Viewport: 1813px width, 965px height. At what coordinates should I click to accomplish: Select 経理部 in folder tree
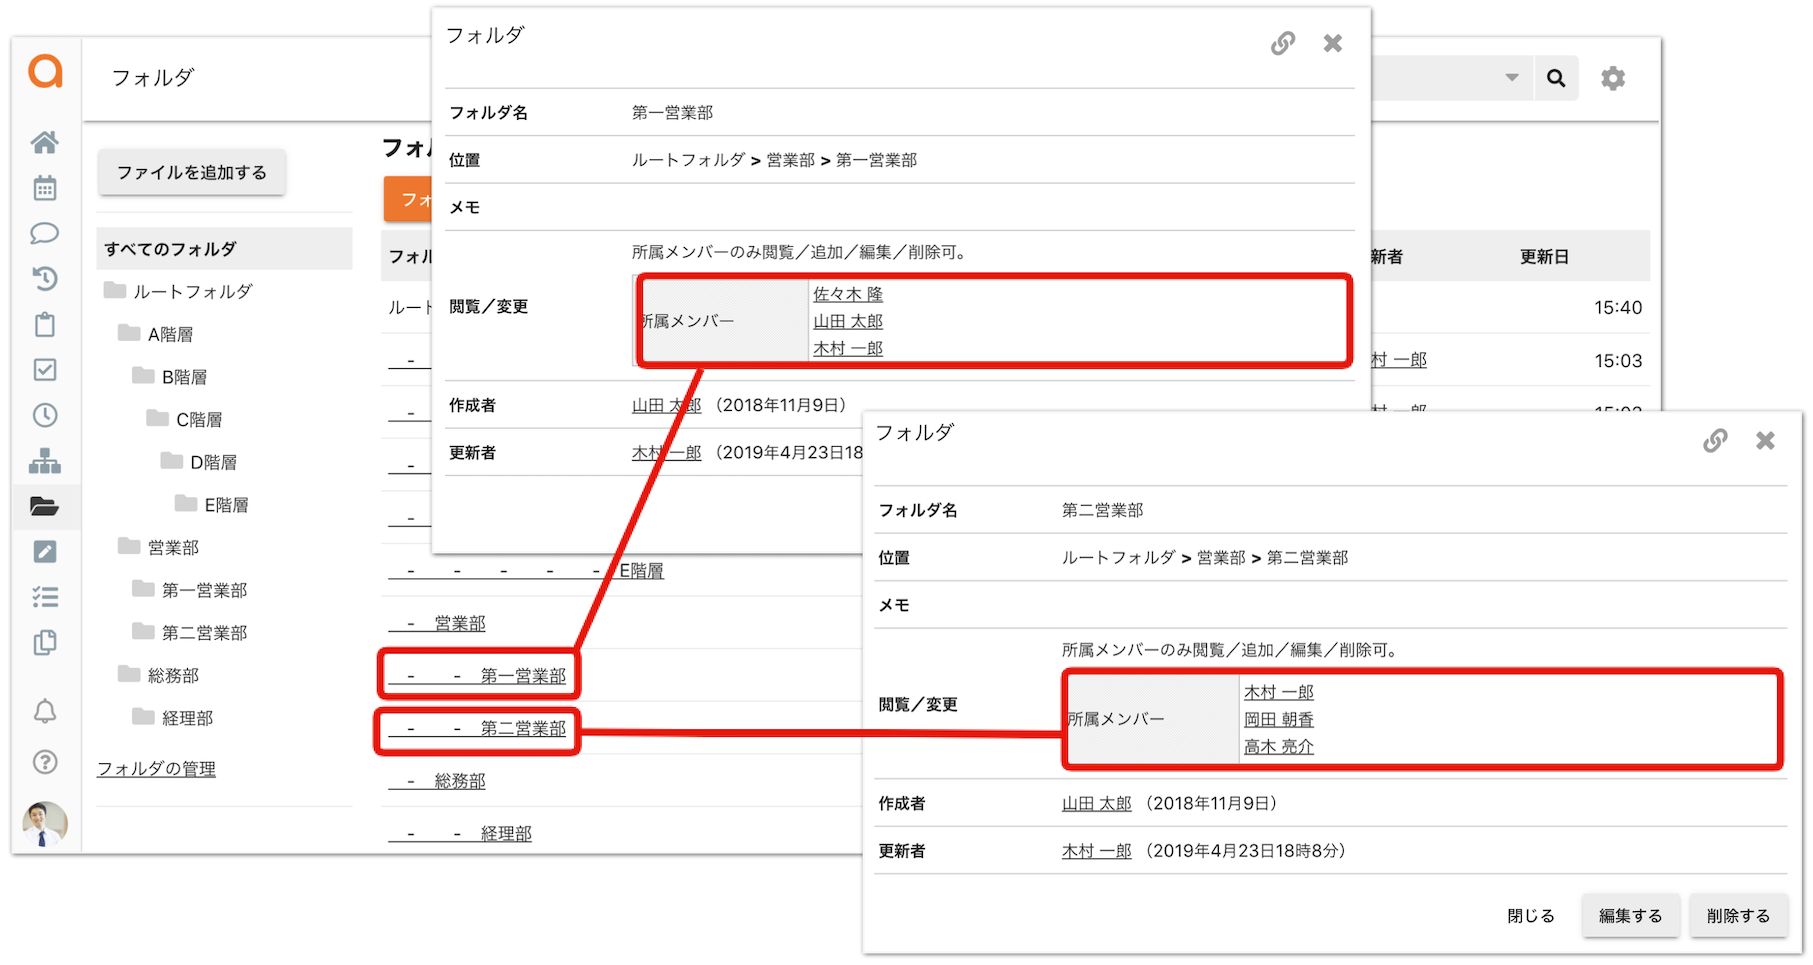tap(187, 718)
